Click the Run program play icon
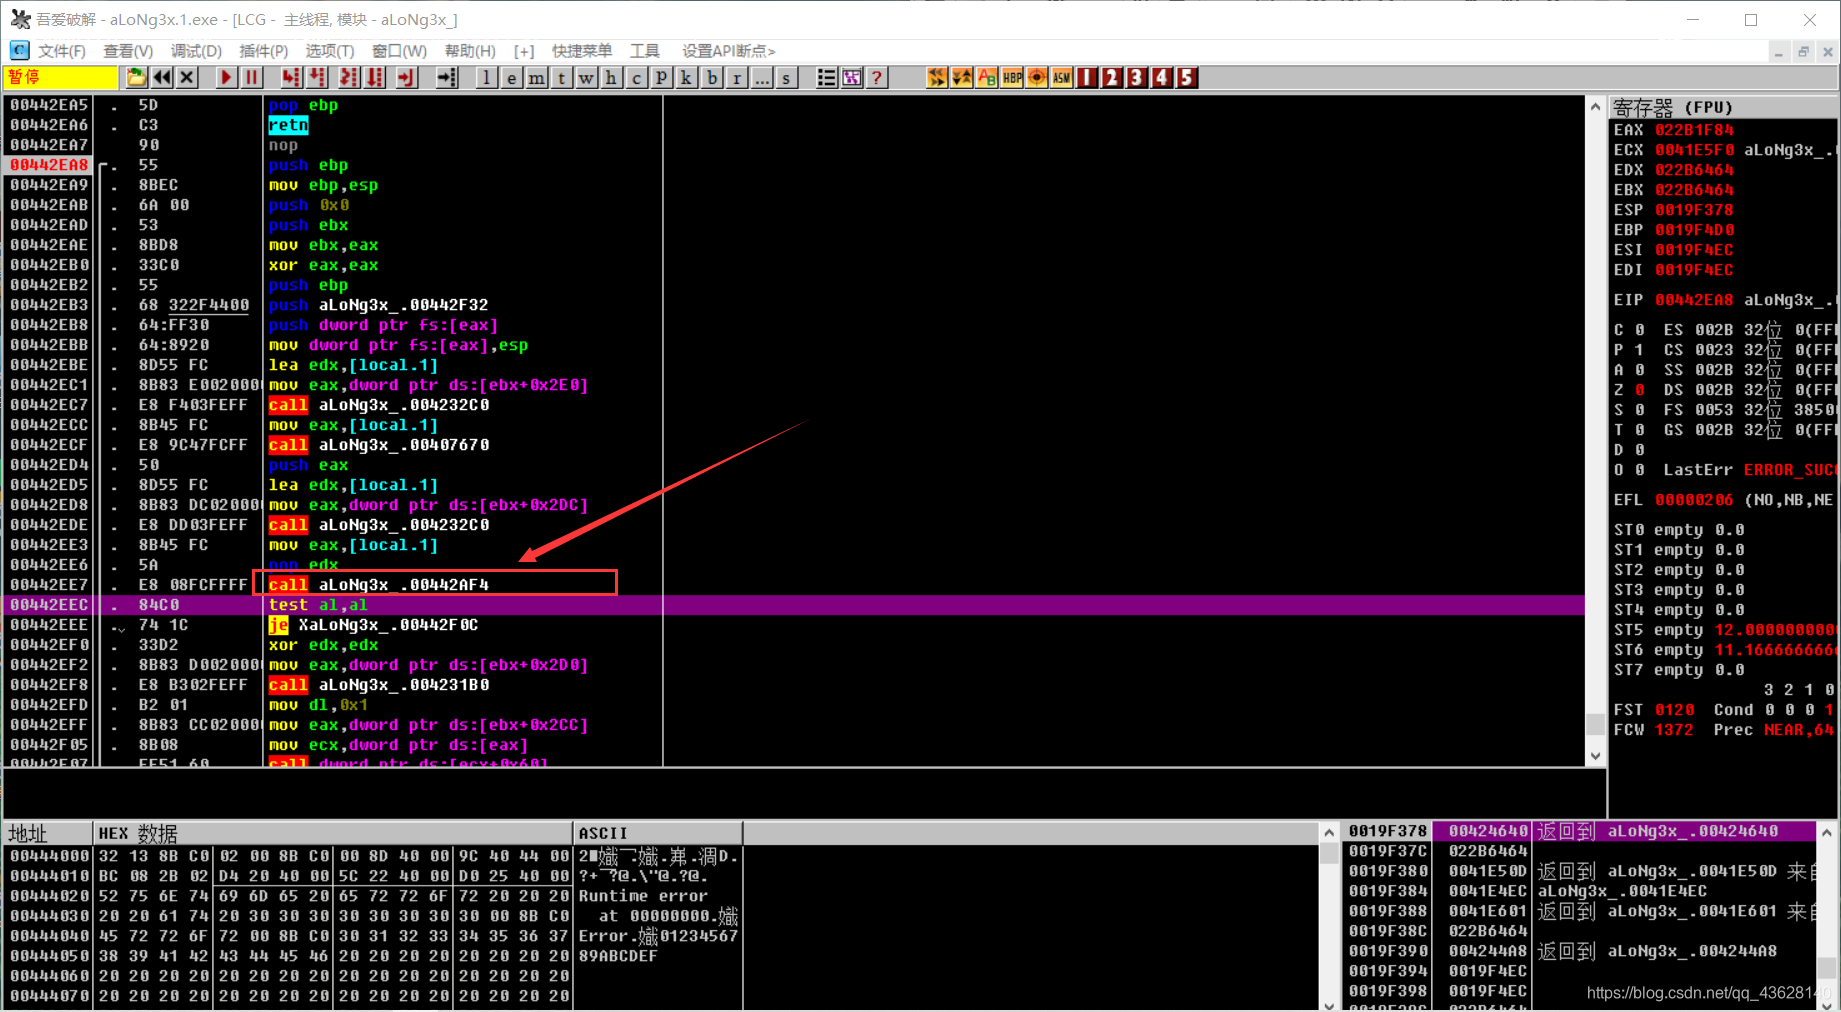This screenshot has height=1012, width=1841. (x=226, y=78)
